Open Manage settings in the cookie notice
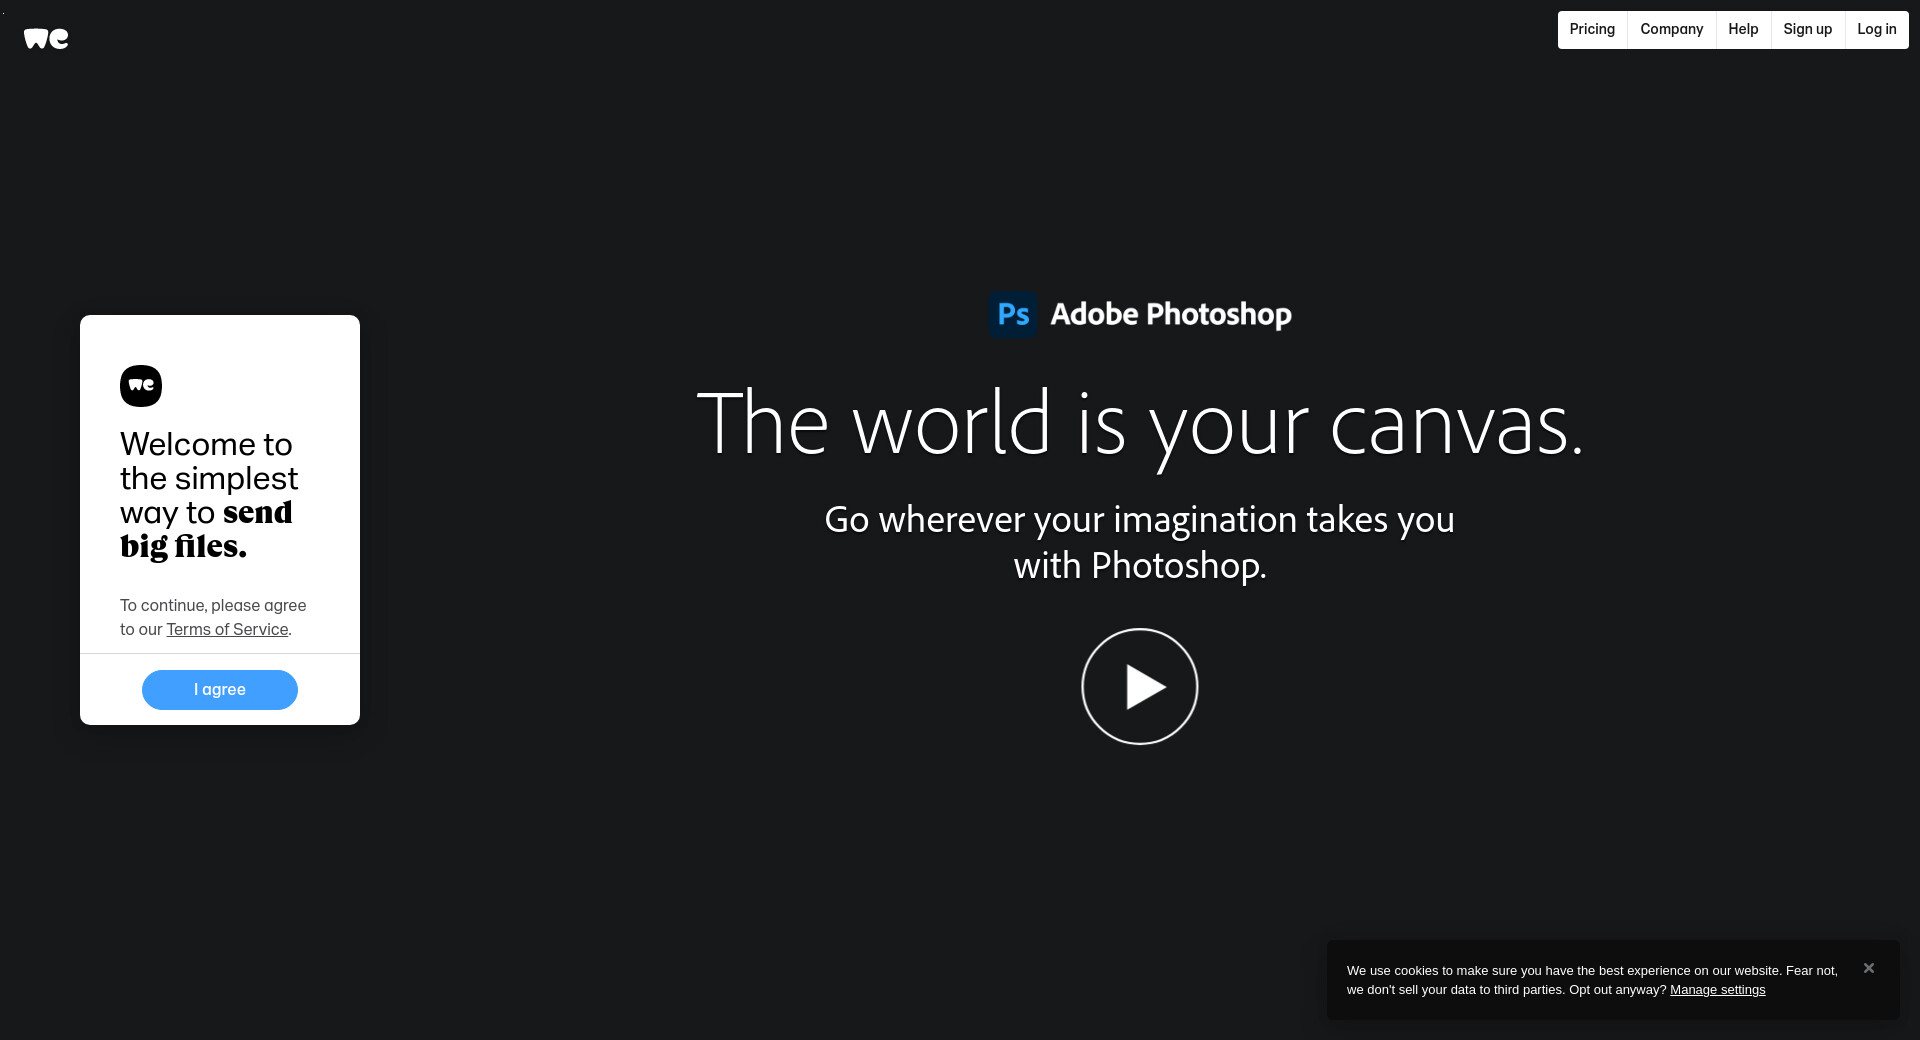1920x1040 pixels. (x=1717, y=990)
